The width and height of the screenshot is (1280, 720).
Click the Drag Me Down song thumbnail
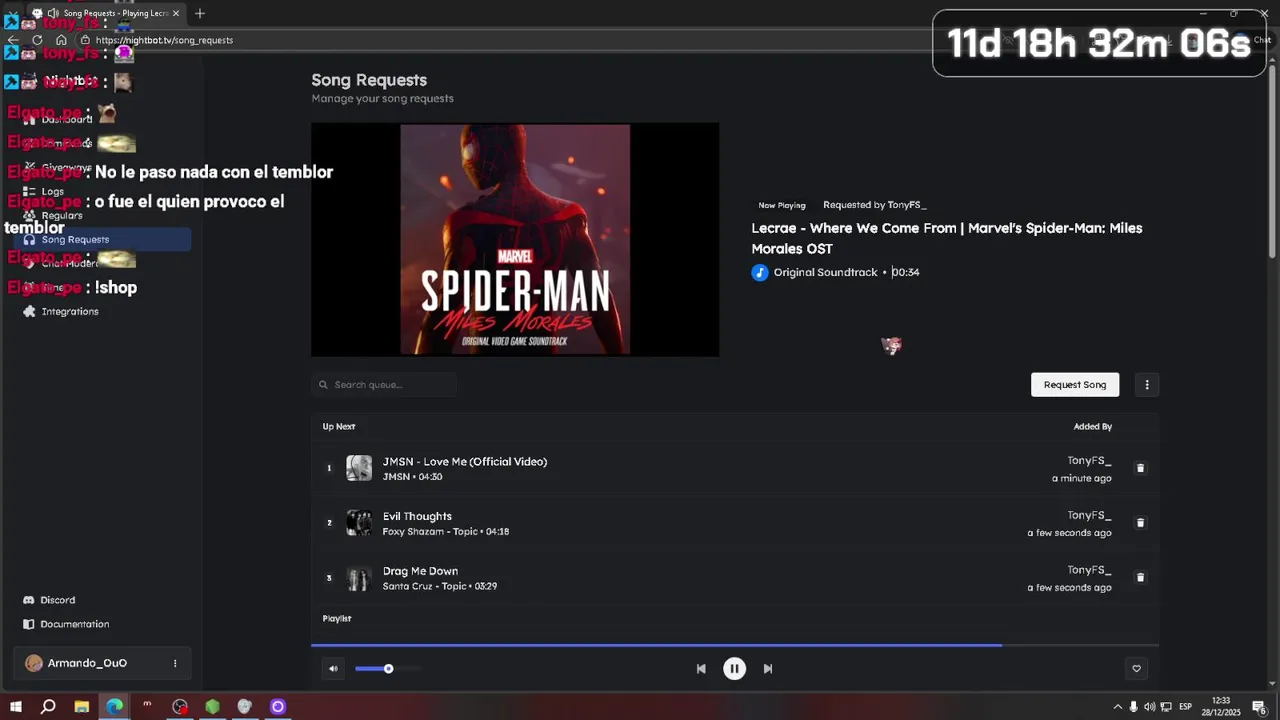pyautogui.click(x=359, y=578)
